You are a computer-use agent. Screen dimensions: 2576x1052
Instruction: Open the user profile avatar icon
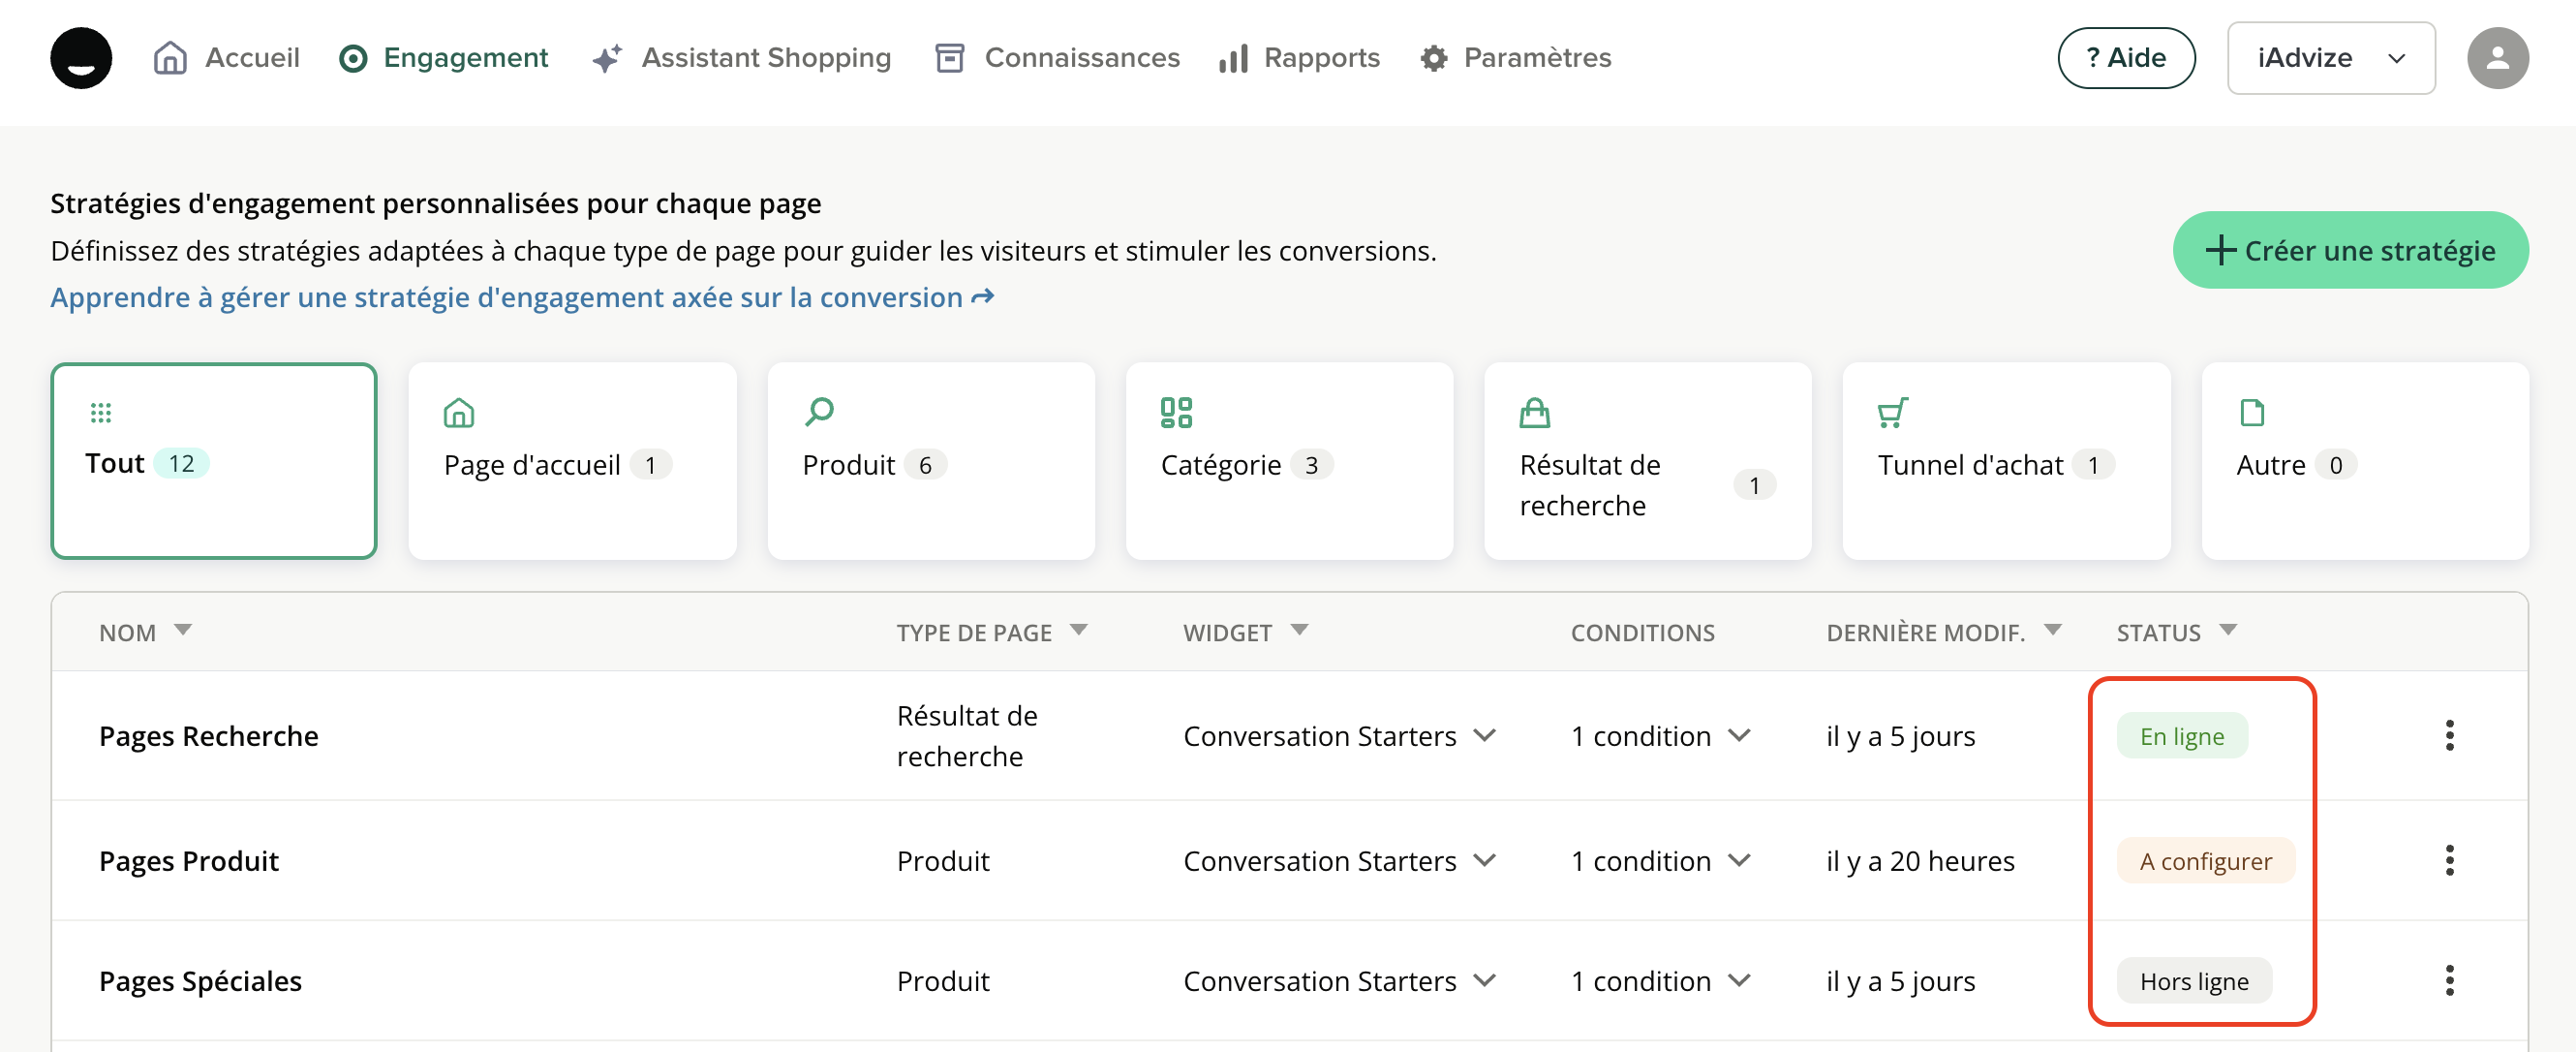click(2497, 58)
